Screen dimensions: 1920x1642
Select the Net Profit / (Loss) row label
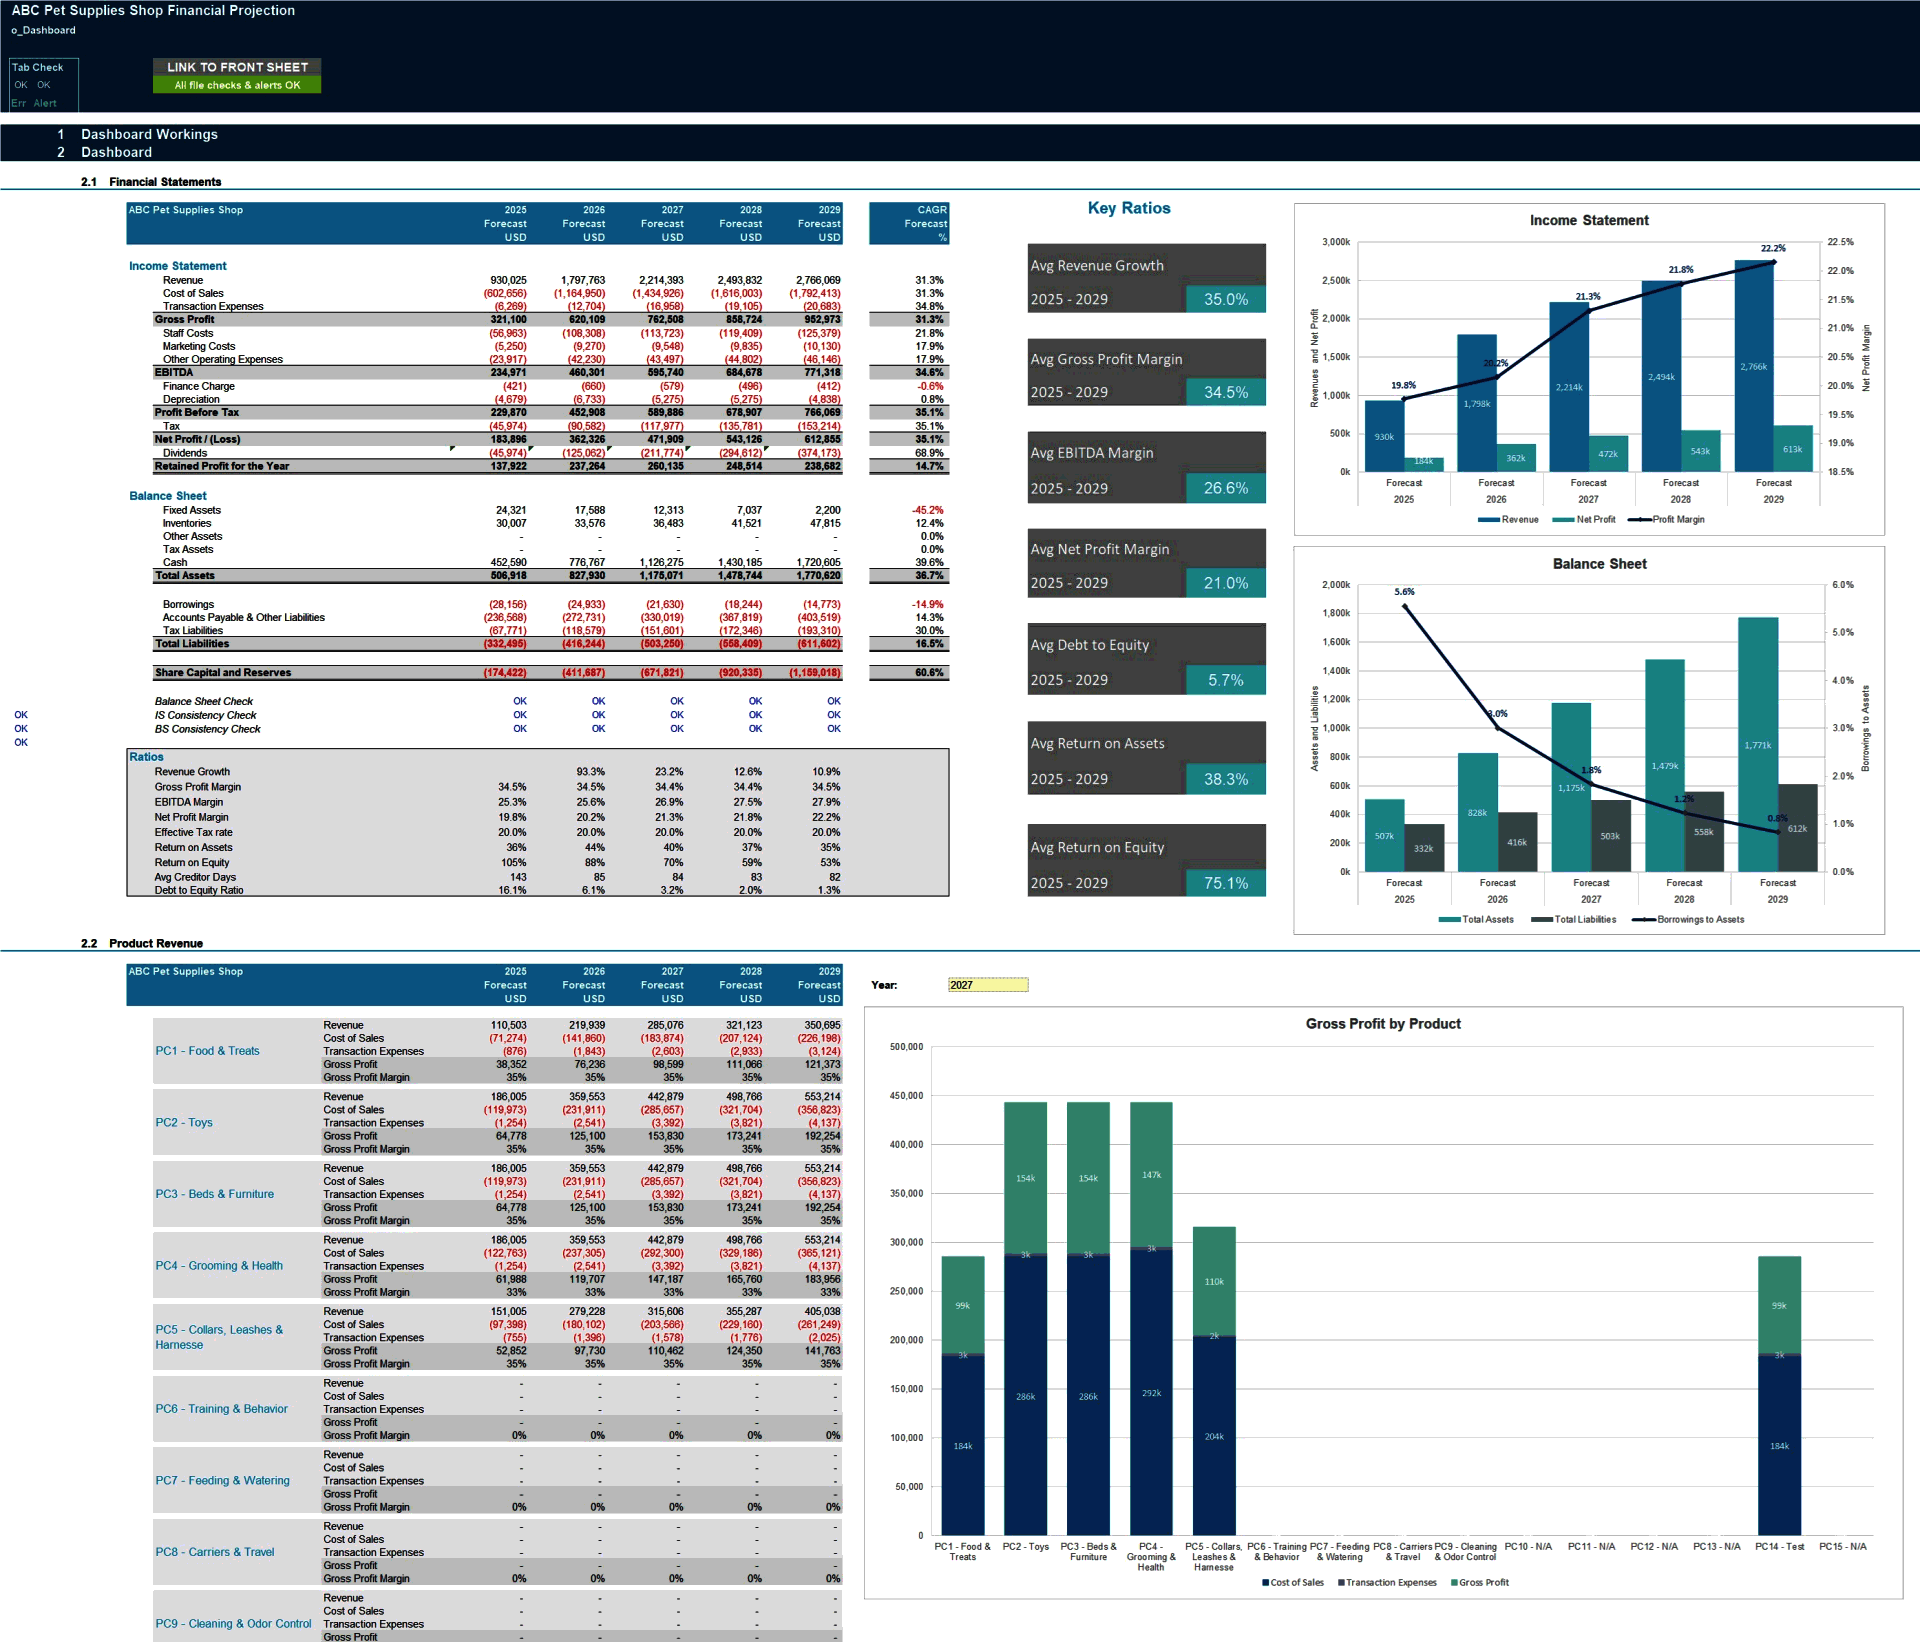(x=197, y=439)
